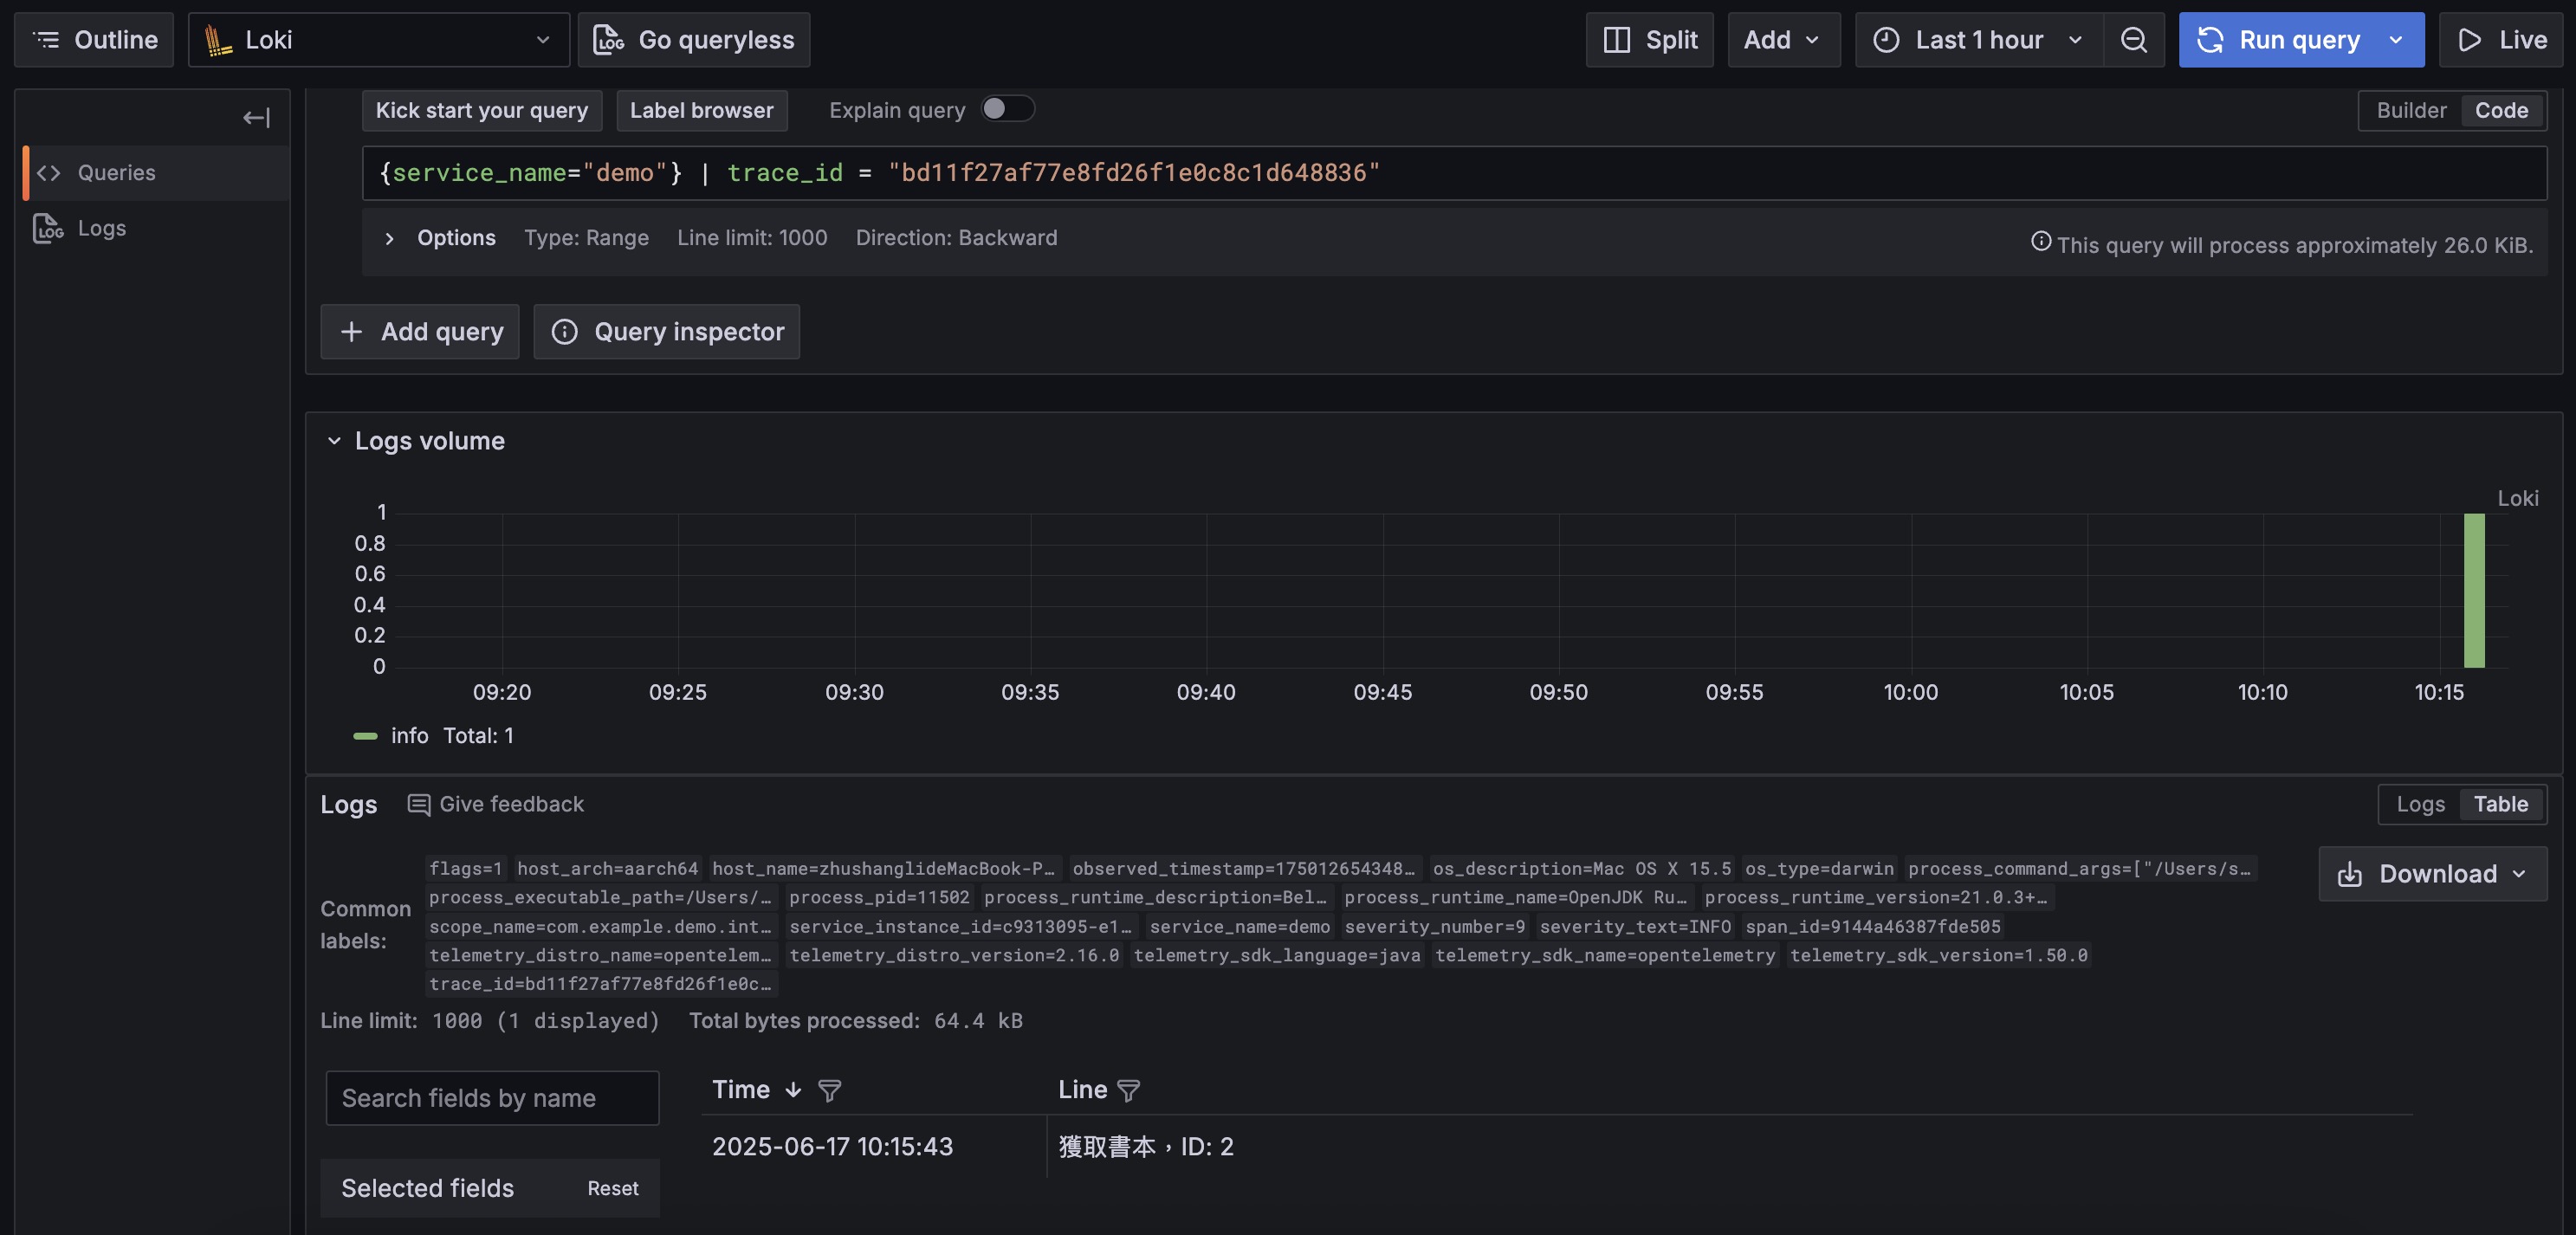Start Live streaming of logs
Screen dimensions: 2576x1235
[x=2502, y=40]
